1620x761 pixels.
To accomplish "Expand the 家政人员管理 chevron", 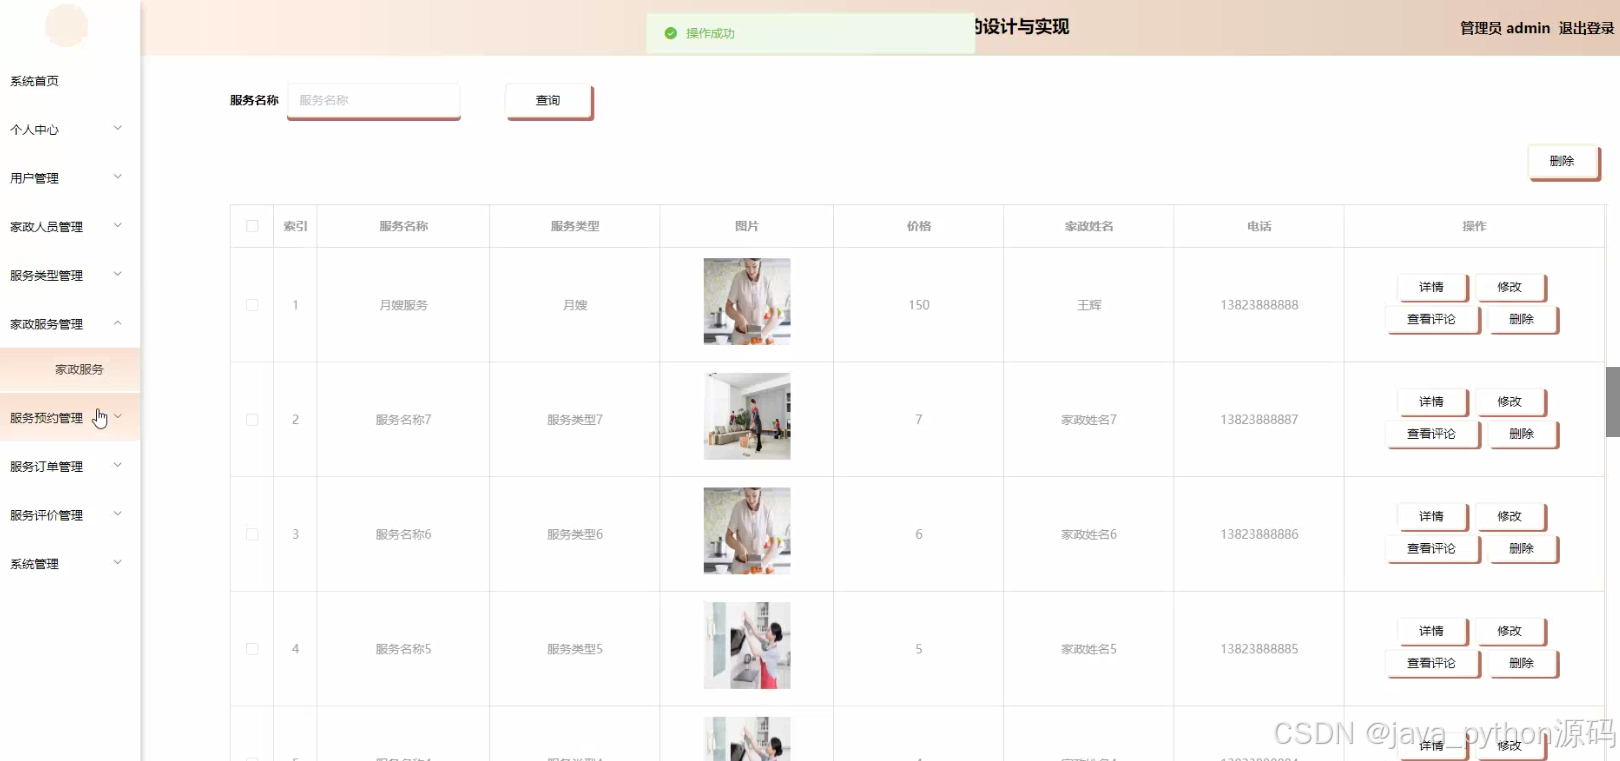I will (x=118, y=226).
